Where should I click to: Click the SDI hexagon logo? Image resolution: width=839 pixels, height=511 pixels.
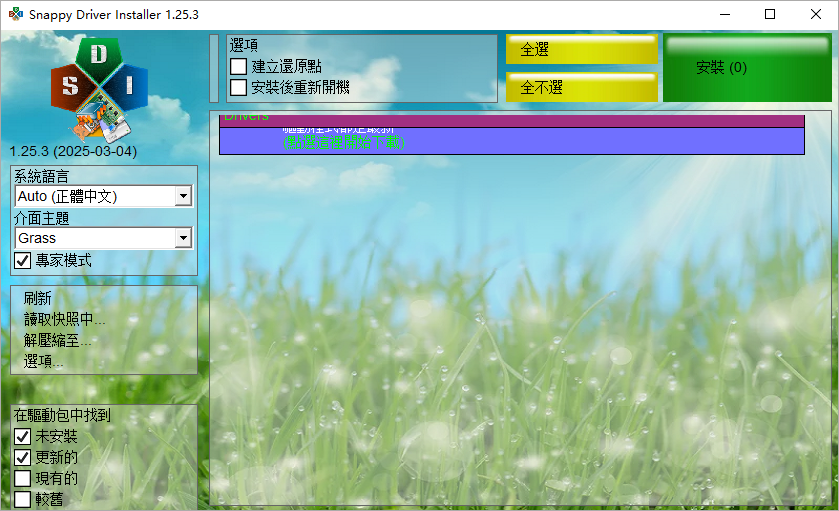[99, 88]
